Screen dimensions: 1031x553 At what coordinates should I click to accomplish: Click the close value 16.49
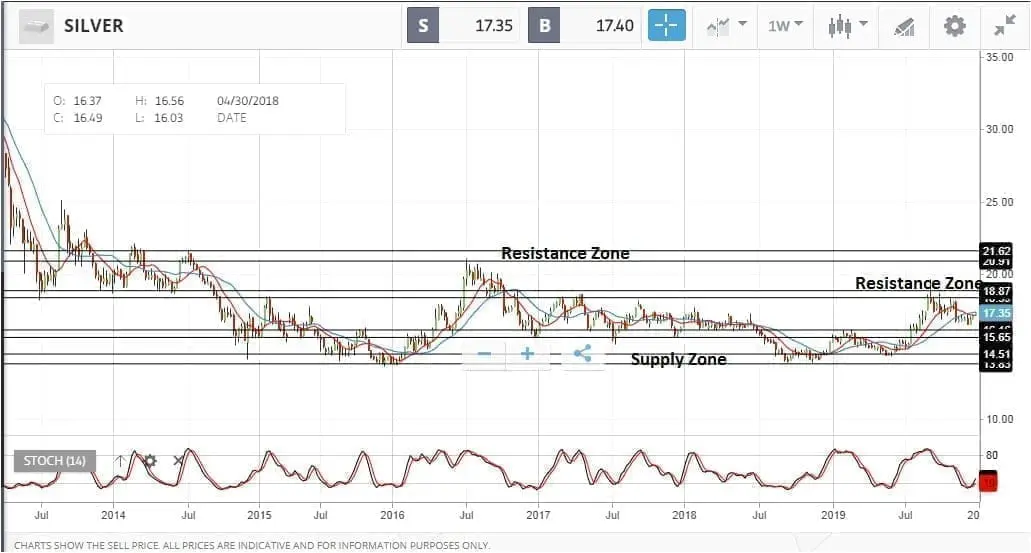[x=87, y=118]
